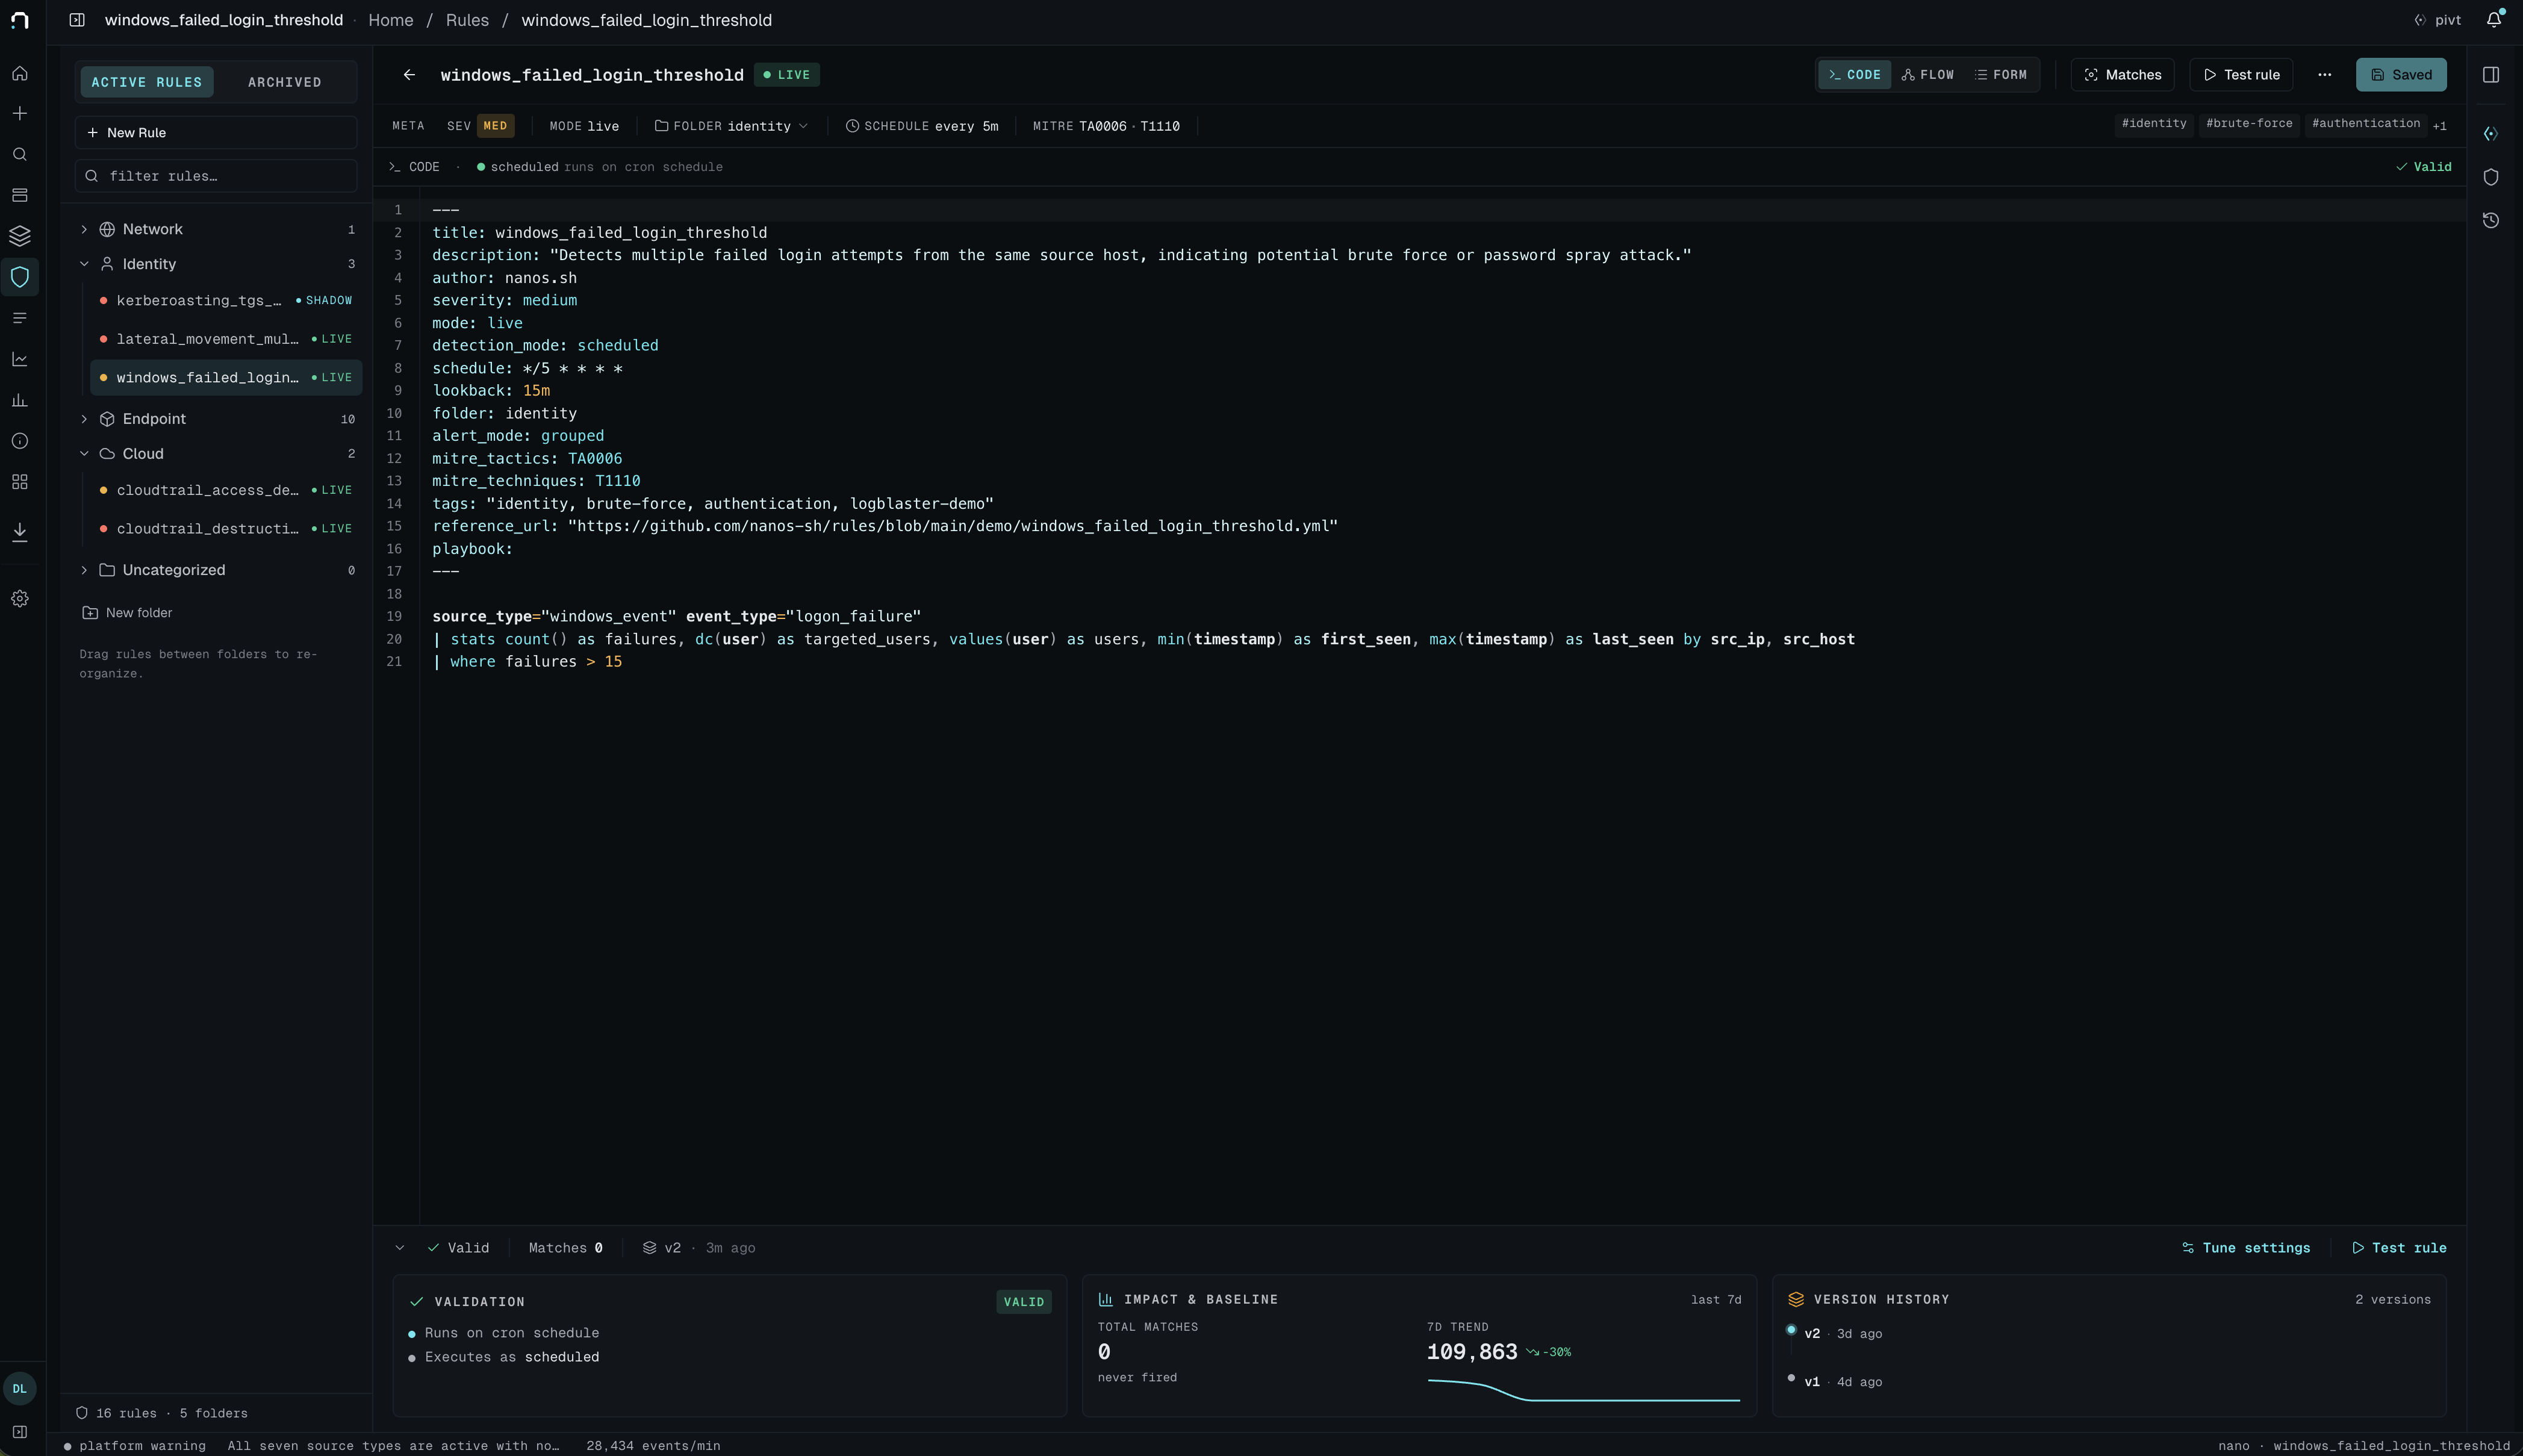Open Tune settings link
The image size is (2523, 1456).
tap(2246, 1248)
